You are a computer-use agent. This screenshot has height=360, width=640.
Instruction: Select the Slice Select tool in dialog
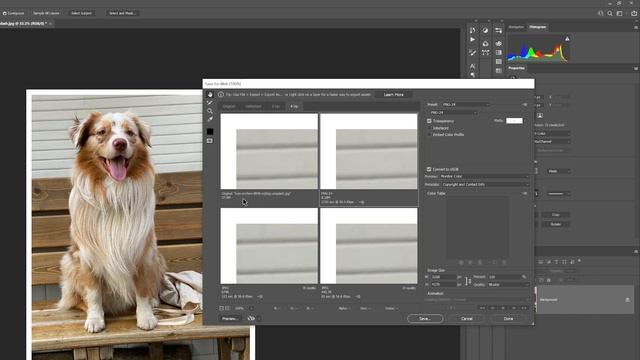pyautogui.click(x=210, y=103)
